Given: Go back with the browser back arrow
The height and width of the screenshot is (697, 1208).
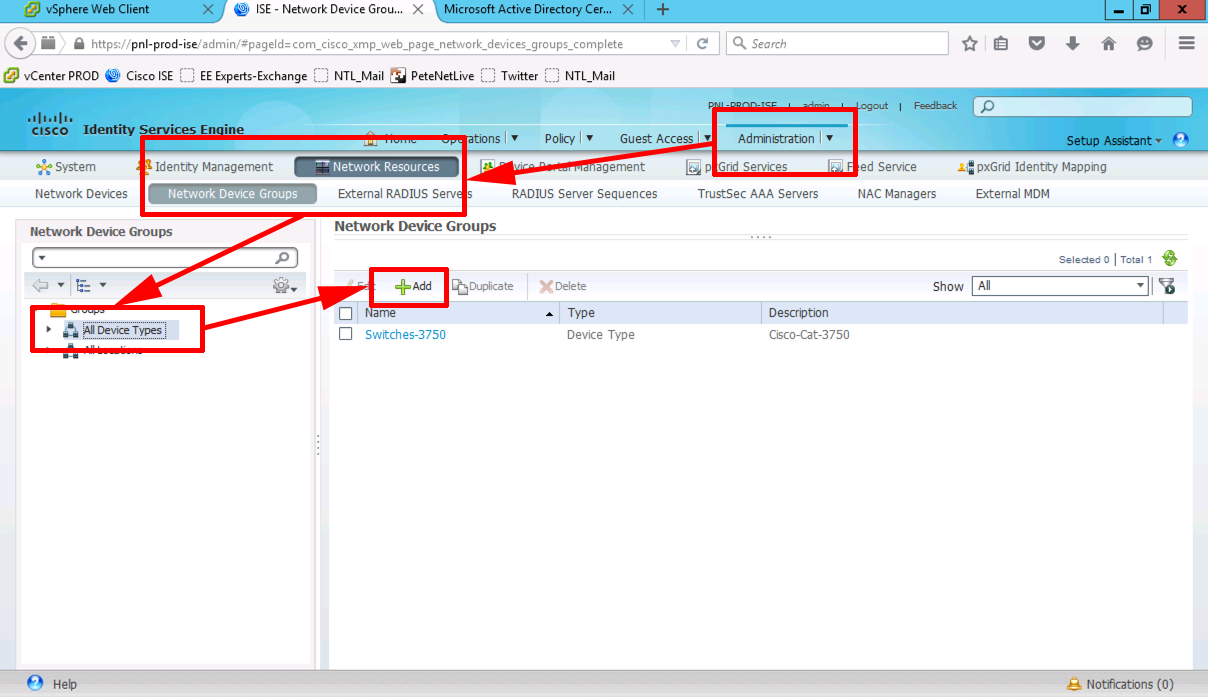Looking at the screenshot, I should pos(21,44).
